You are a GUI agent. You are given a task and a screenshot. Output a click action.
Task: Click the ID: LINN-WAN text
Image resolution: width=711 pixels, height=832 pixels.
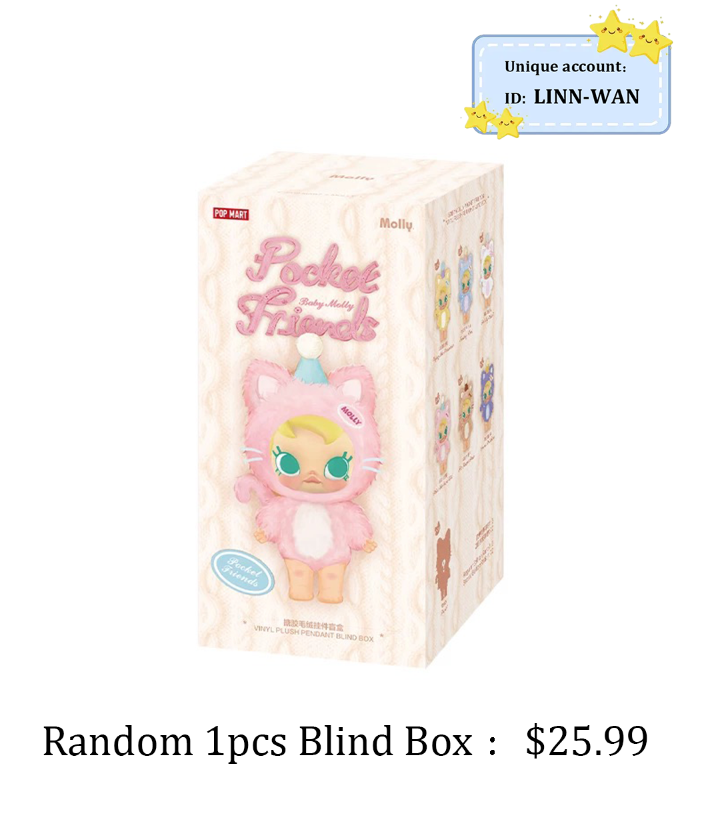coord(572,97)
